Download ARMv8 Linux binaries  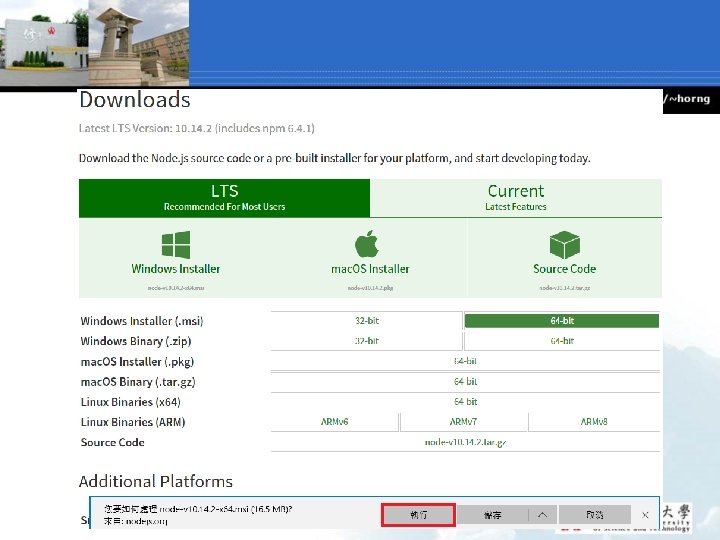(x=594, y=422)
